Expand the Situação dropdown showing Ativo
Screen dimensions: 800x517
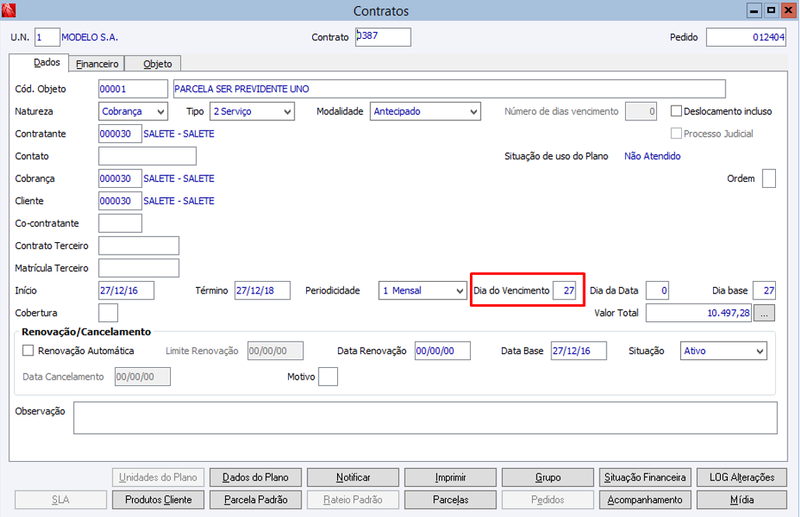point(723,351)
